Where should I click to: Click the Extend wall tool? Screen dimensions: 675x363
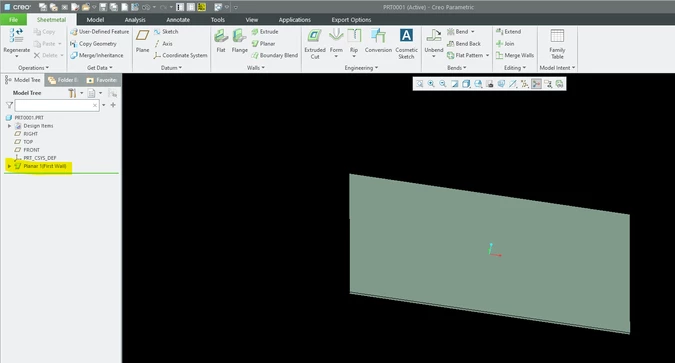(508, 32)
